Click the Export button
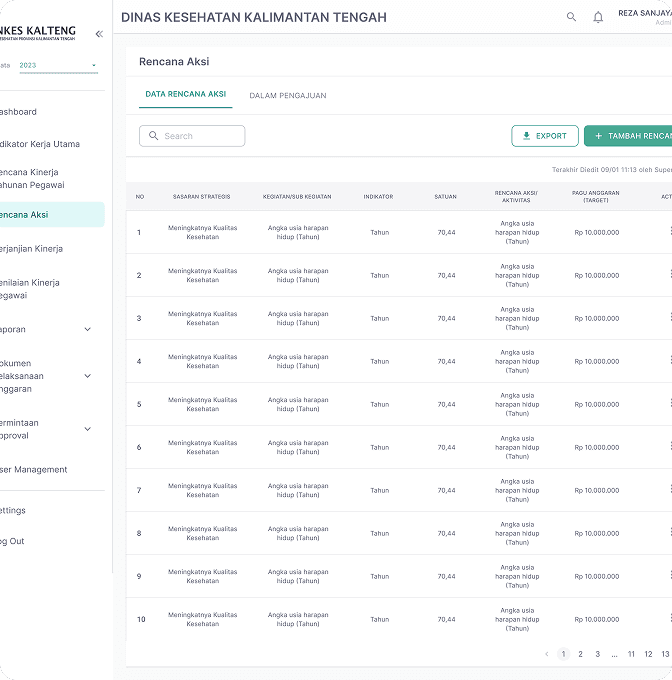The width and height of the screenshot is (672, 680). click(x=545, y=136)
